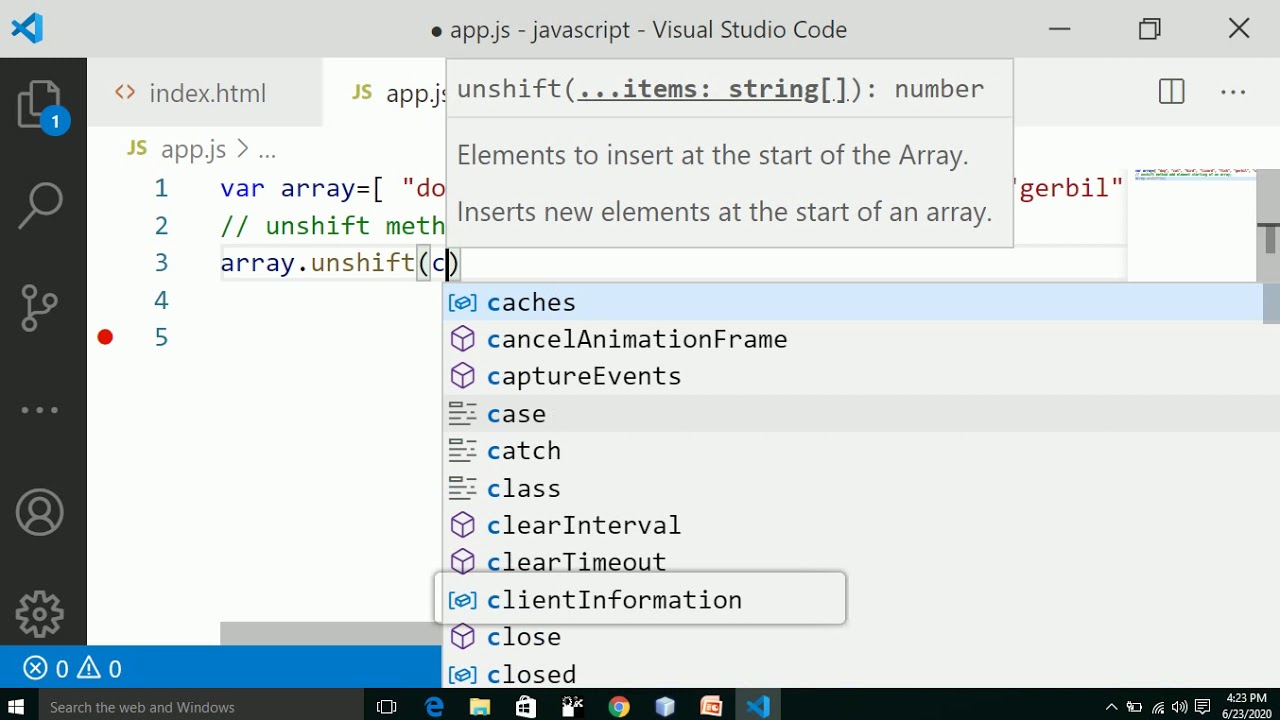Select the clearTimeout suggestion
The width and height of the screenshot is (1280, 720).
[852, 560]
